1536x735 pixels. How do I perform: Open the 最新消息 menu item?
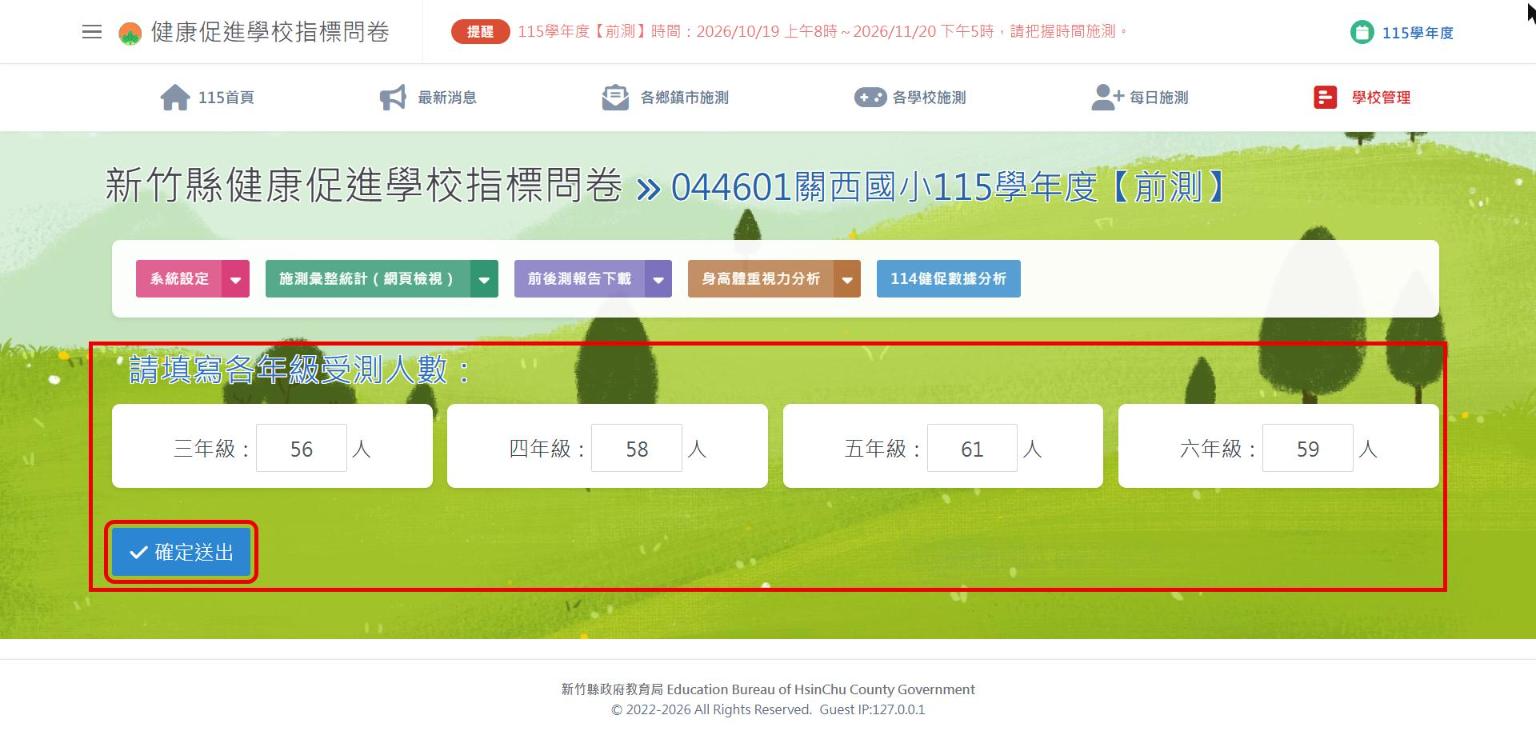[428, 97]
